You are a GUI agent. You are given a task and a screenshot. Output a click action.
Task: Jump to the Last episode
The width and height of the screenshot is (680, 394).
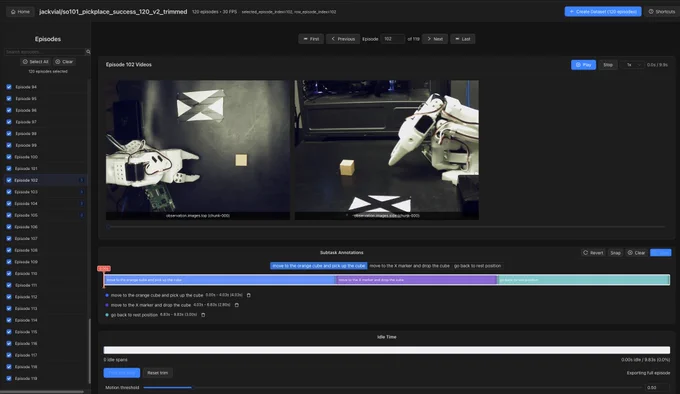[463, 39]
